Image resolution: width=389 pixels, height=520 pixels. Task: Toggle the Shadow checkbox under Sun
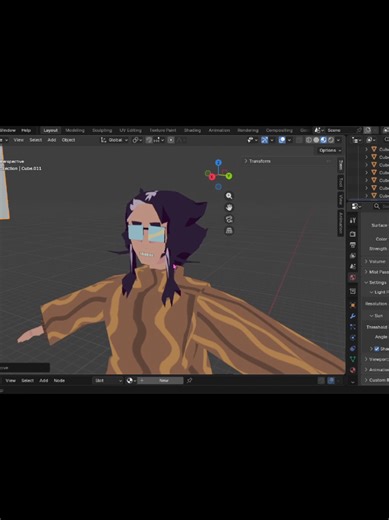point(377,349)
